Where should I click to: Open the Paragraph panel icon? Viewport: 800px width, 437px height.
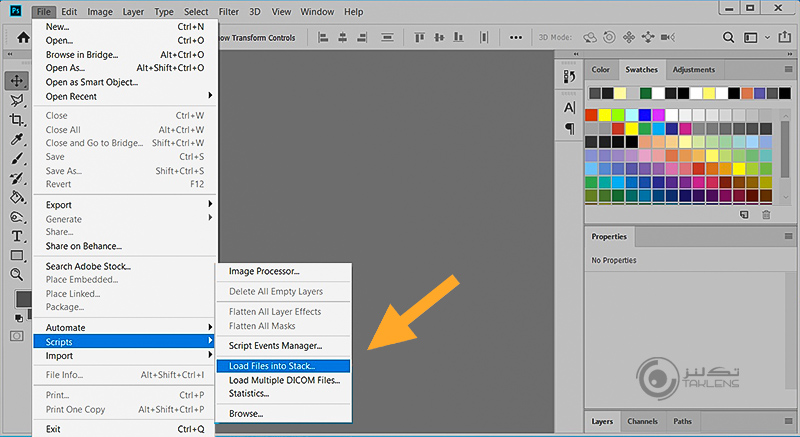(570, 128)
